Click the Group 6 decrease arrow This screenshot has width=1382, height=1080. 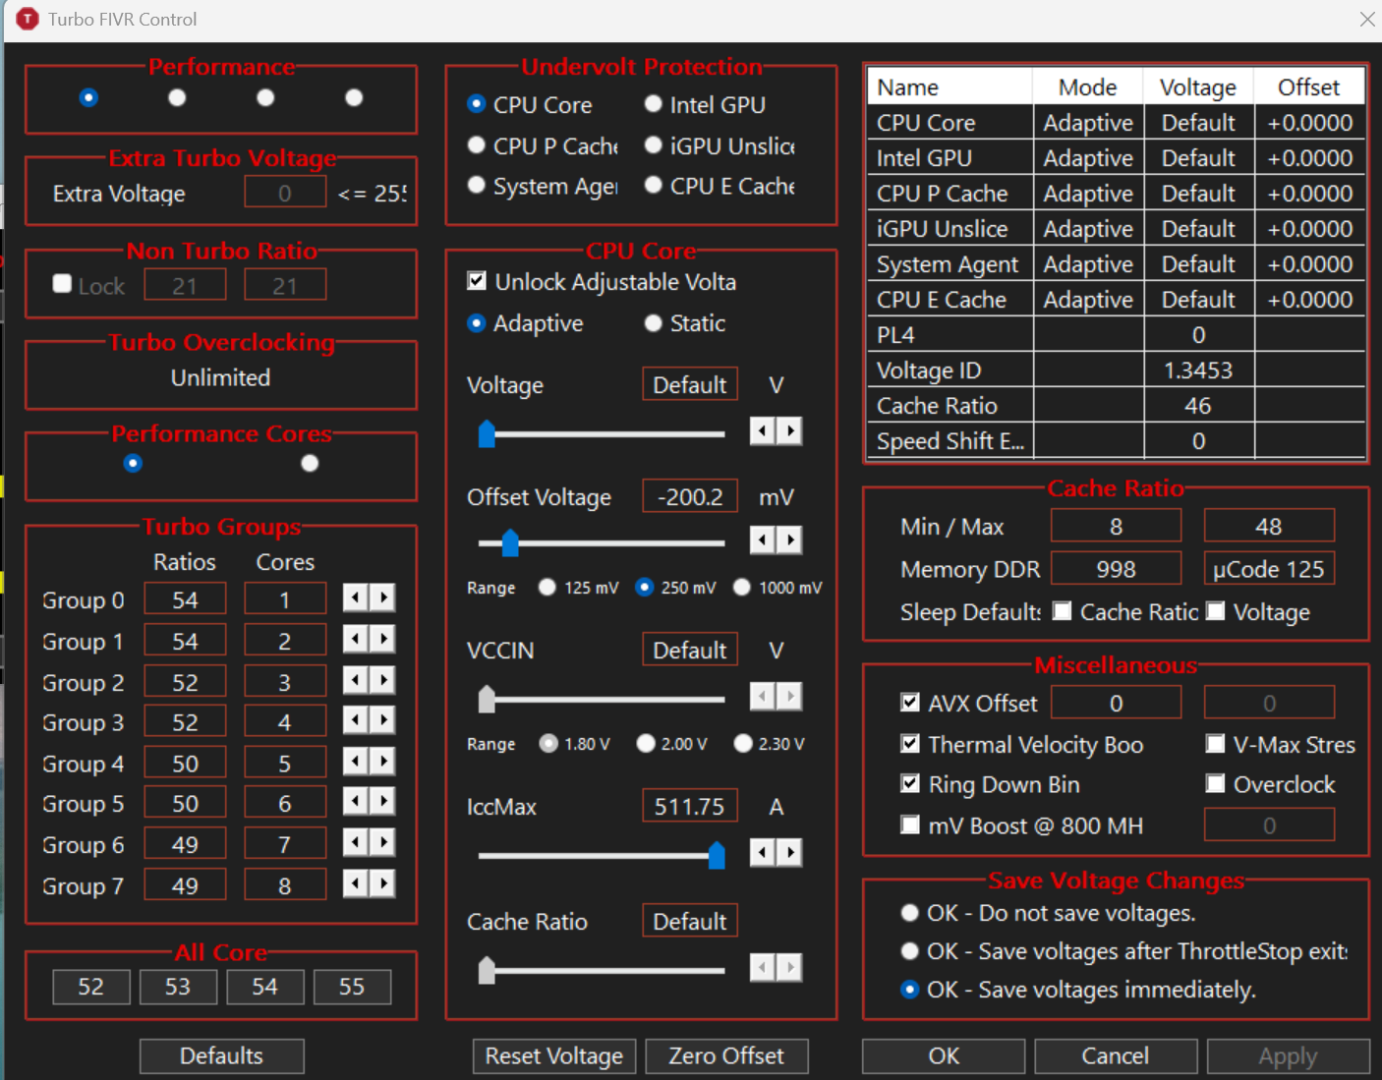(356, 843)
